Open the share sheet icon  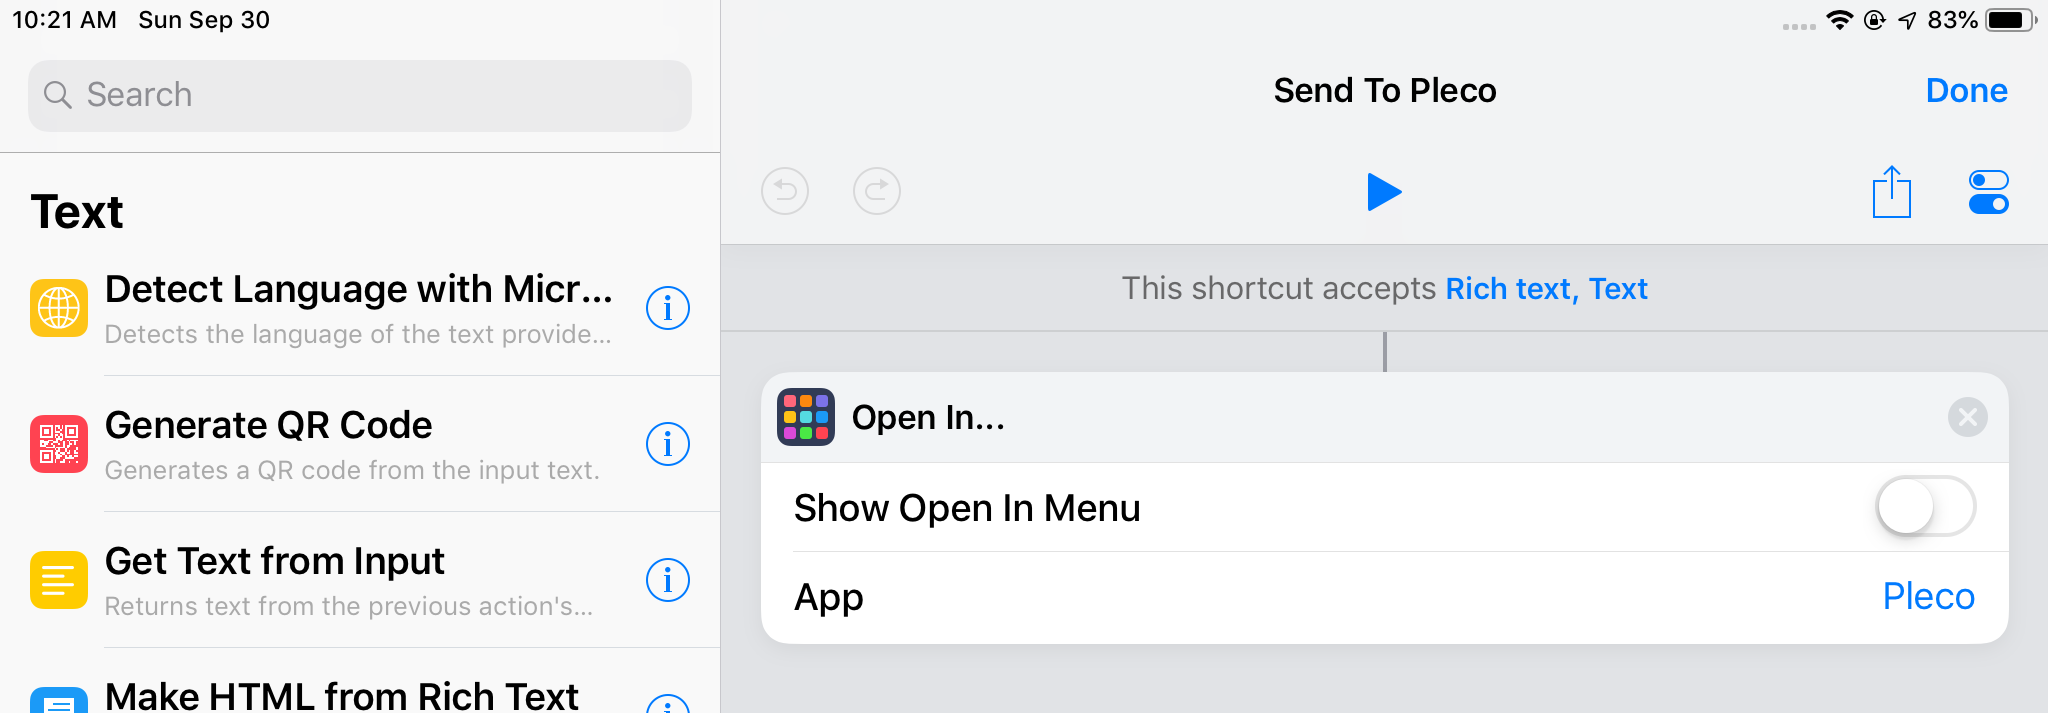point(1891,191)
